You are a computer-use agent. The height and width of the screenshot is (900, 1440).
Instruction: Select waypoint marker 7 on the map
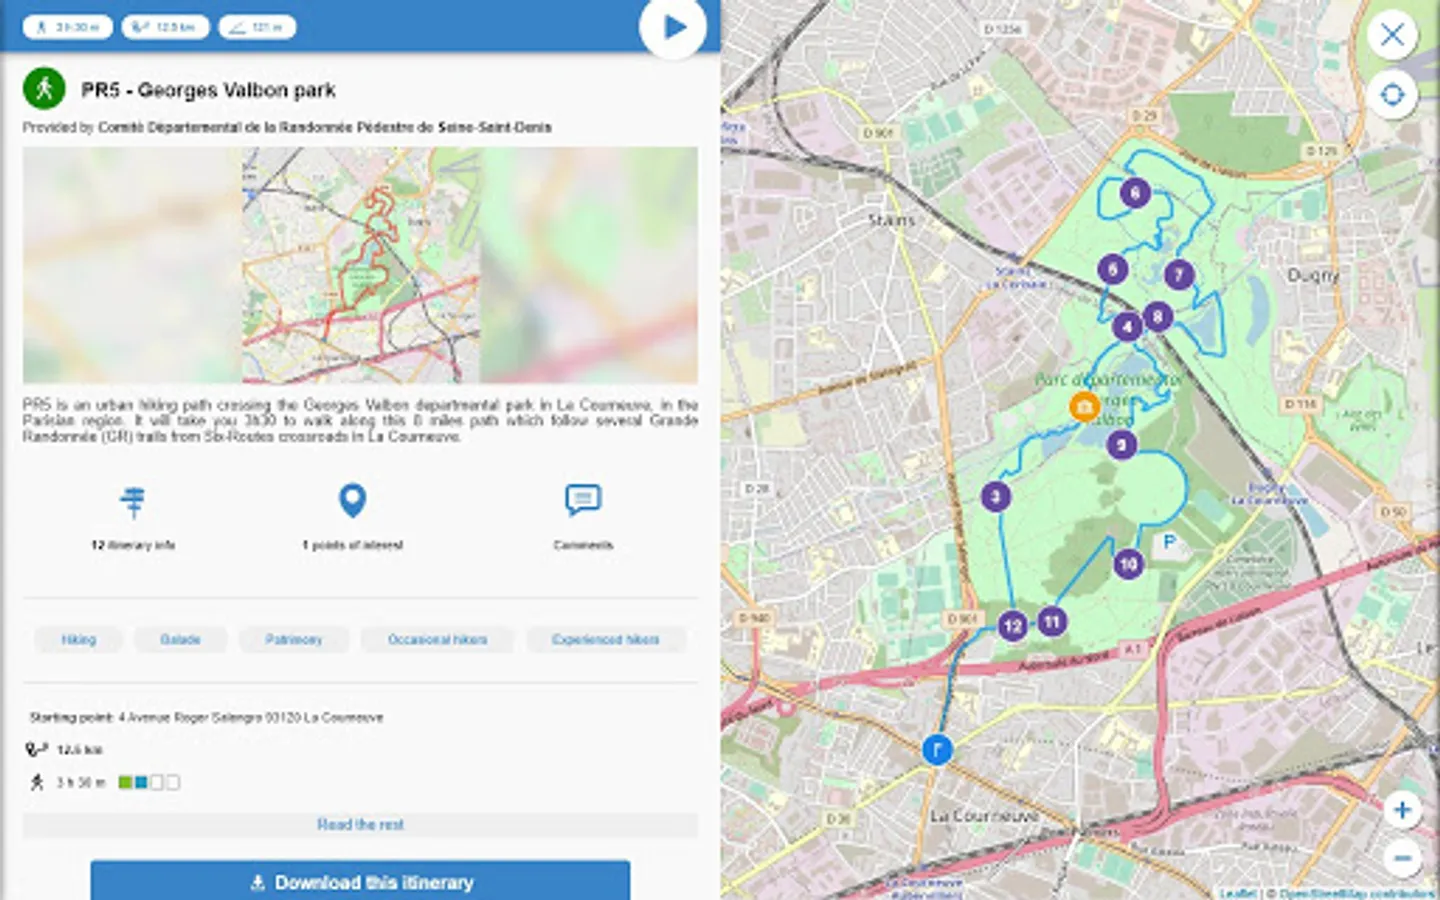pyautogui.click(x=1179, y=274)
